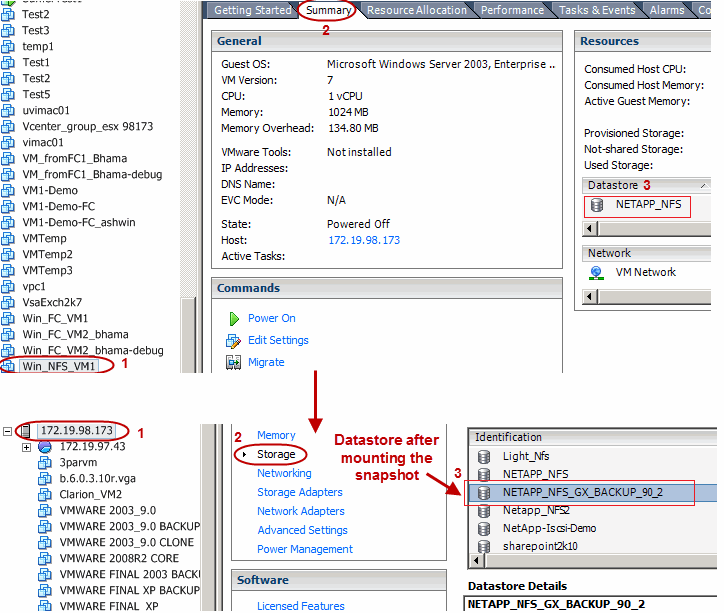724x613 pixels.
Task: Click the NETAPP_NFS datastore icon in Resources
Action: tap(597, 205)
